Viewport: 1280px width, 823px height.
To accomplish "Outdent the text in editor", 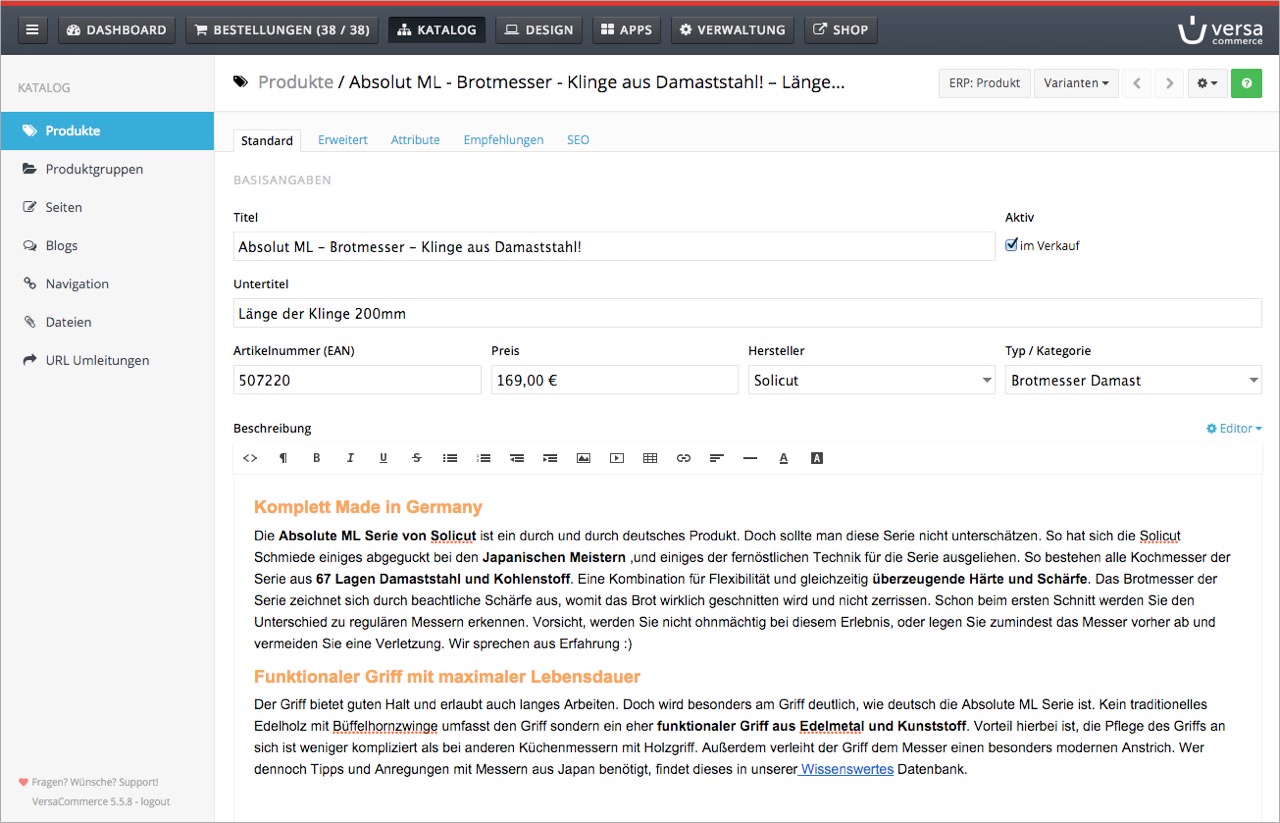I will 517,458.
